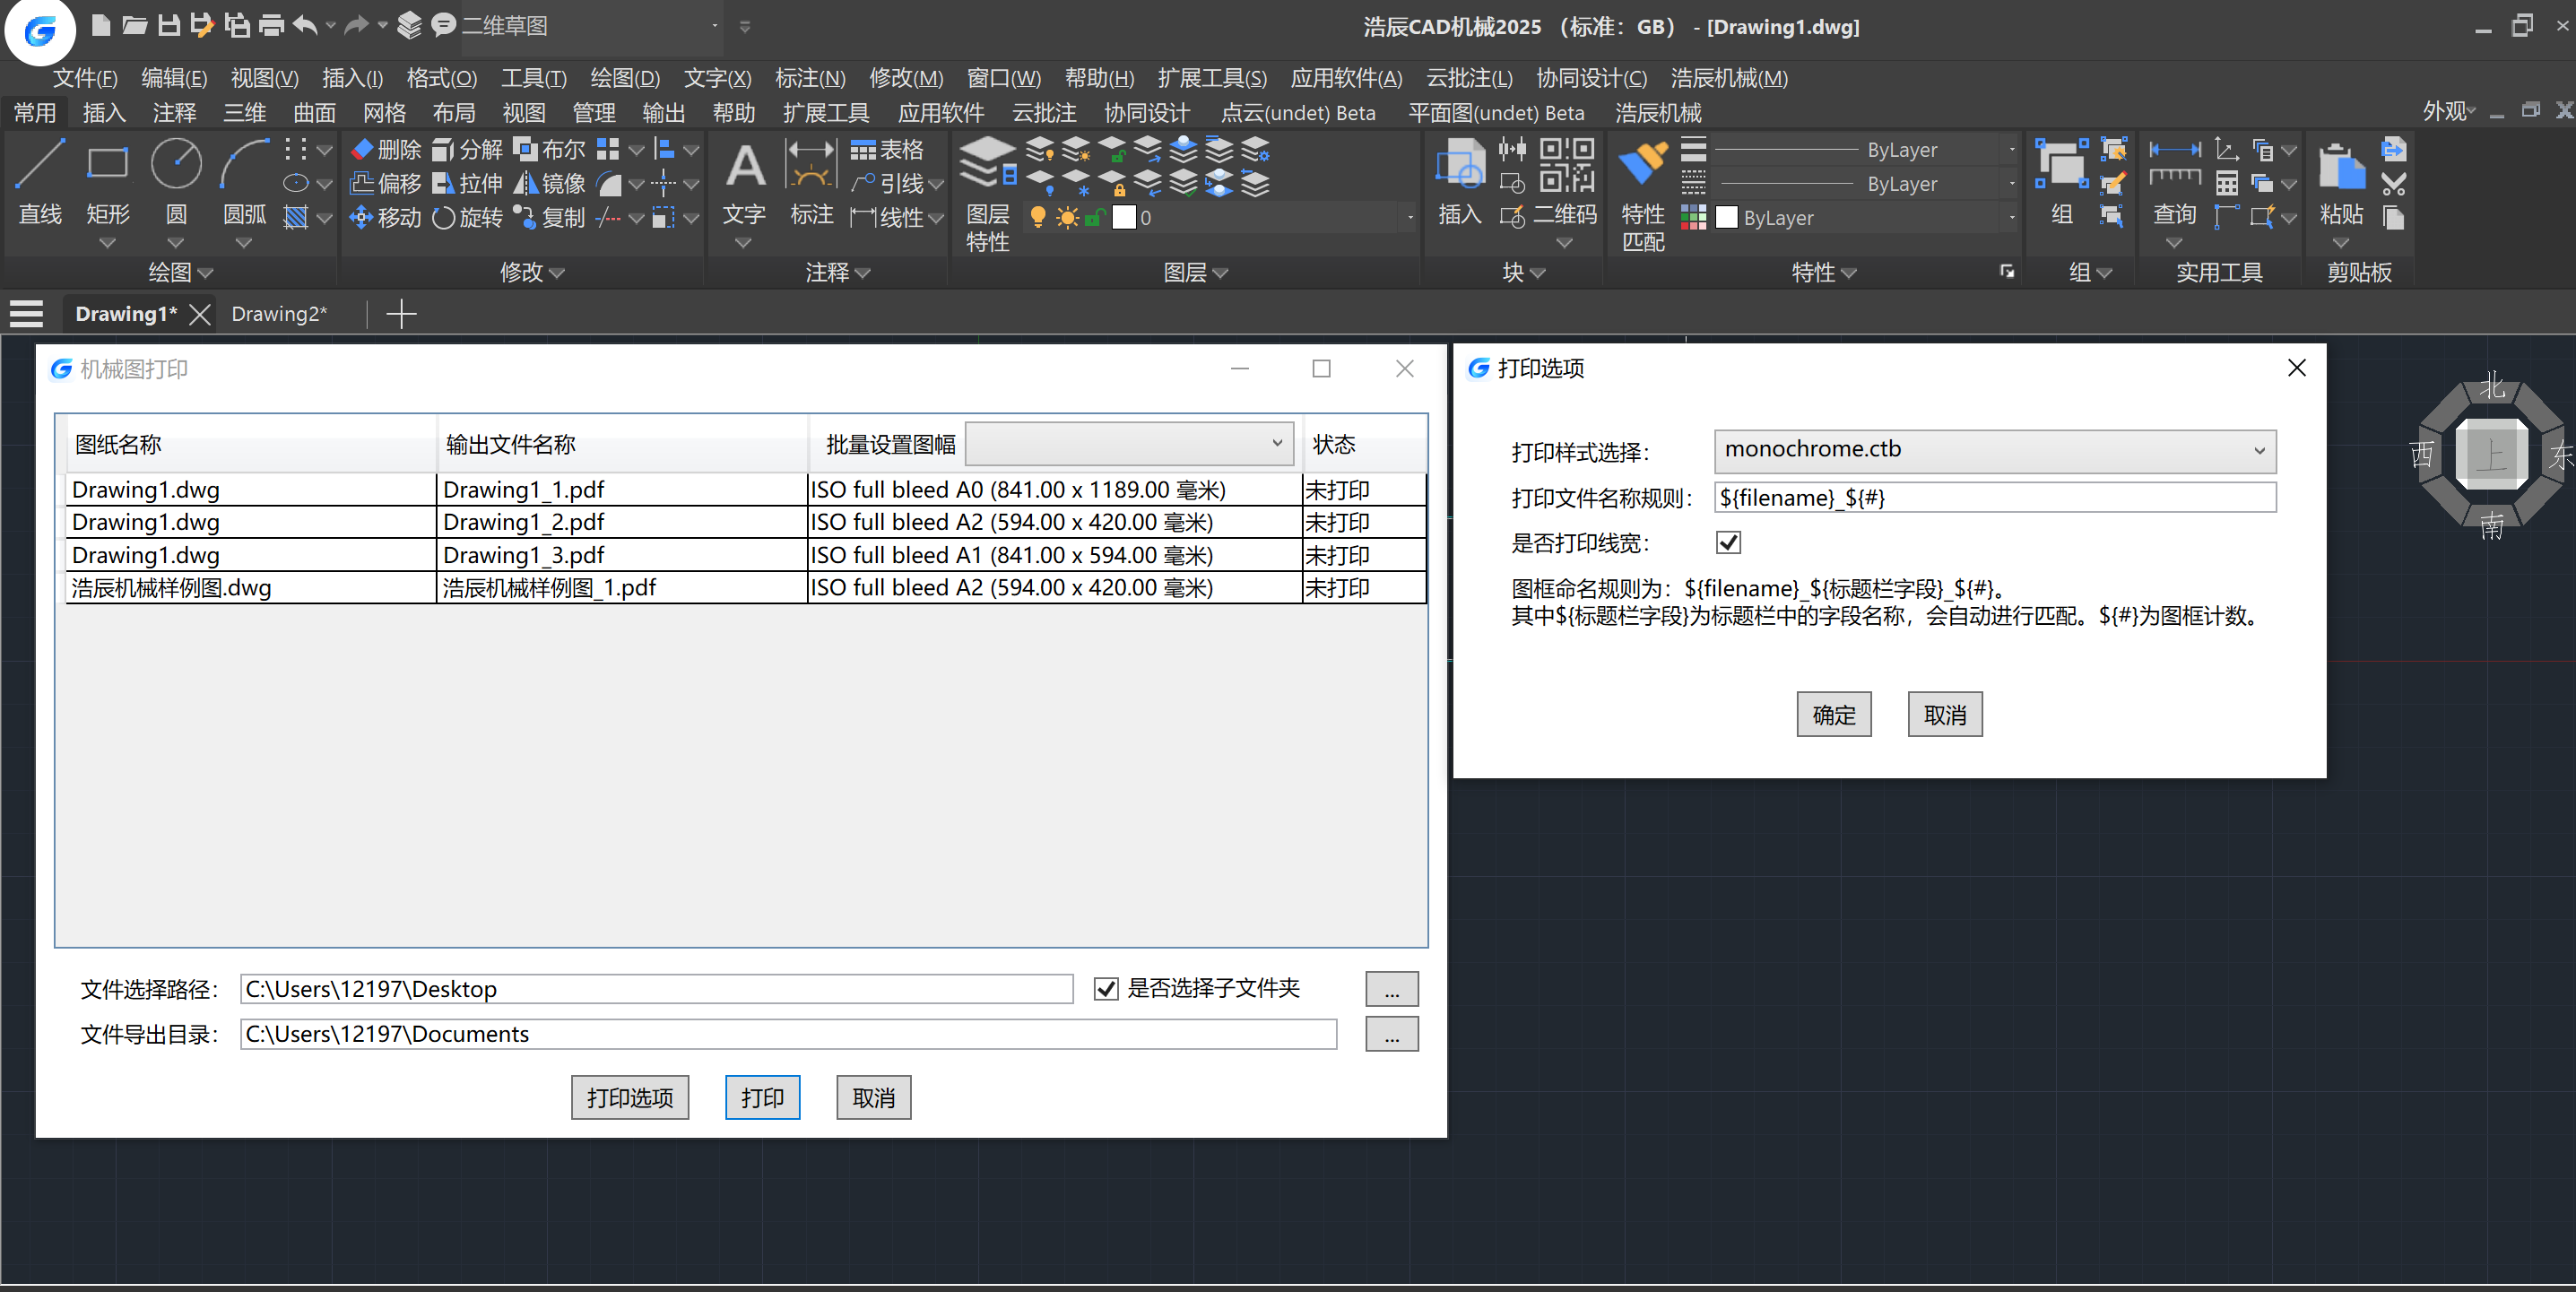Select the 矩形 rectangle tool
Viewport: 2576px width, 1292px height.
pos(107,165)
